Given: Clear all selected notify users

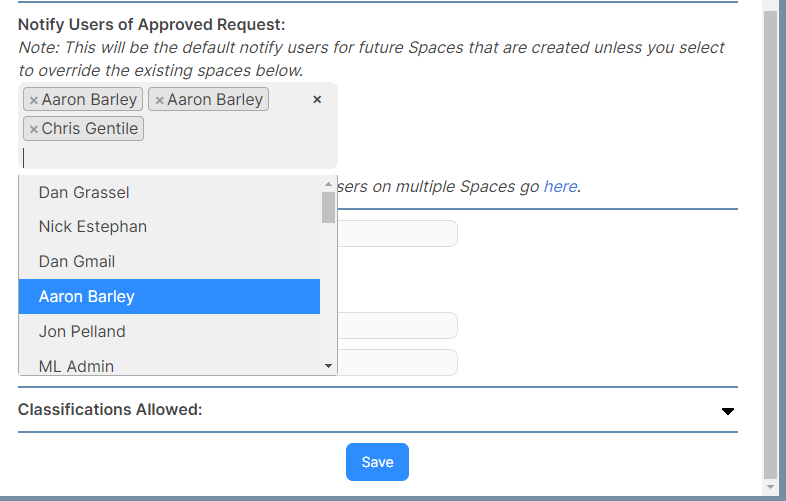Looking at the screenshot, I should (317, 100).
